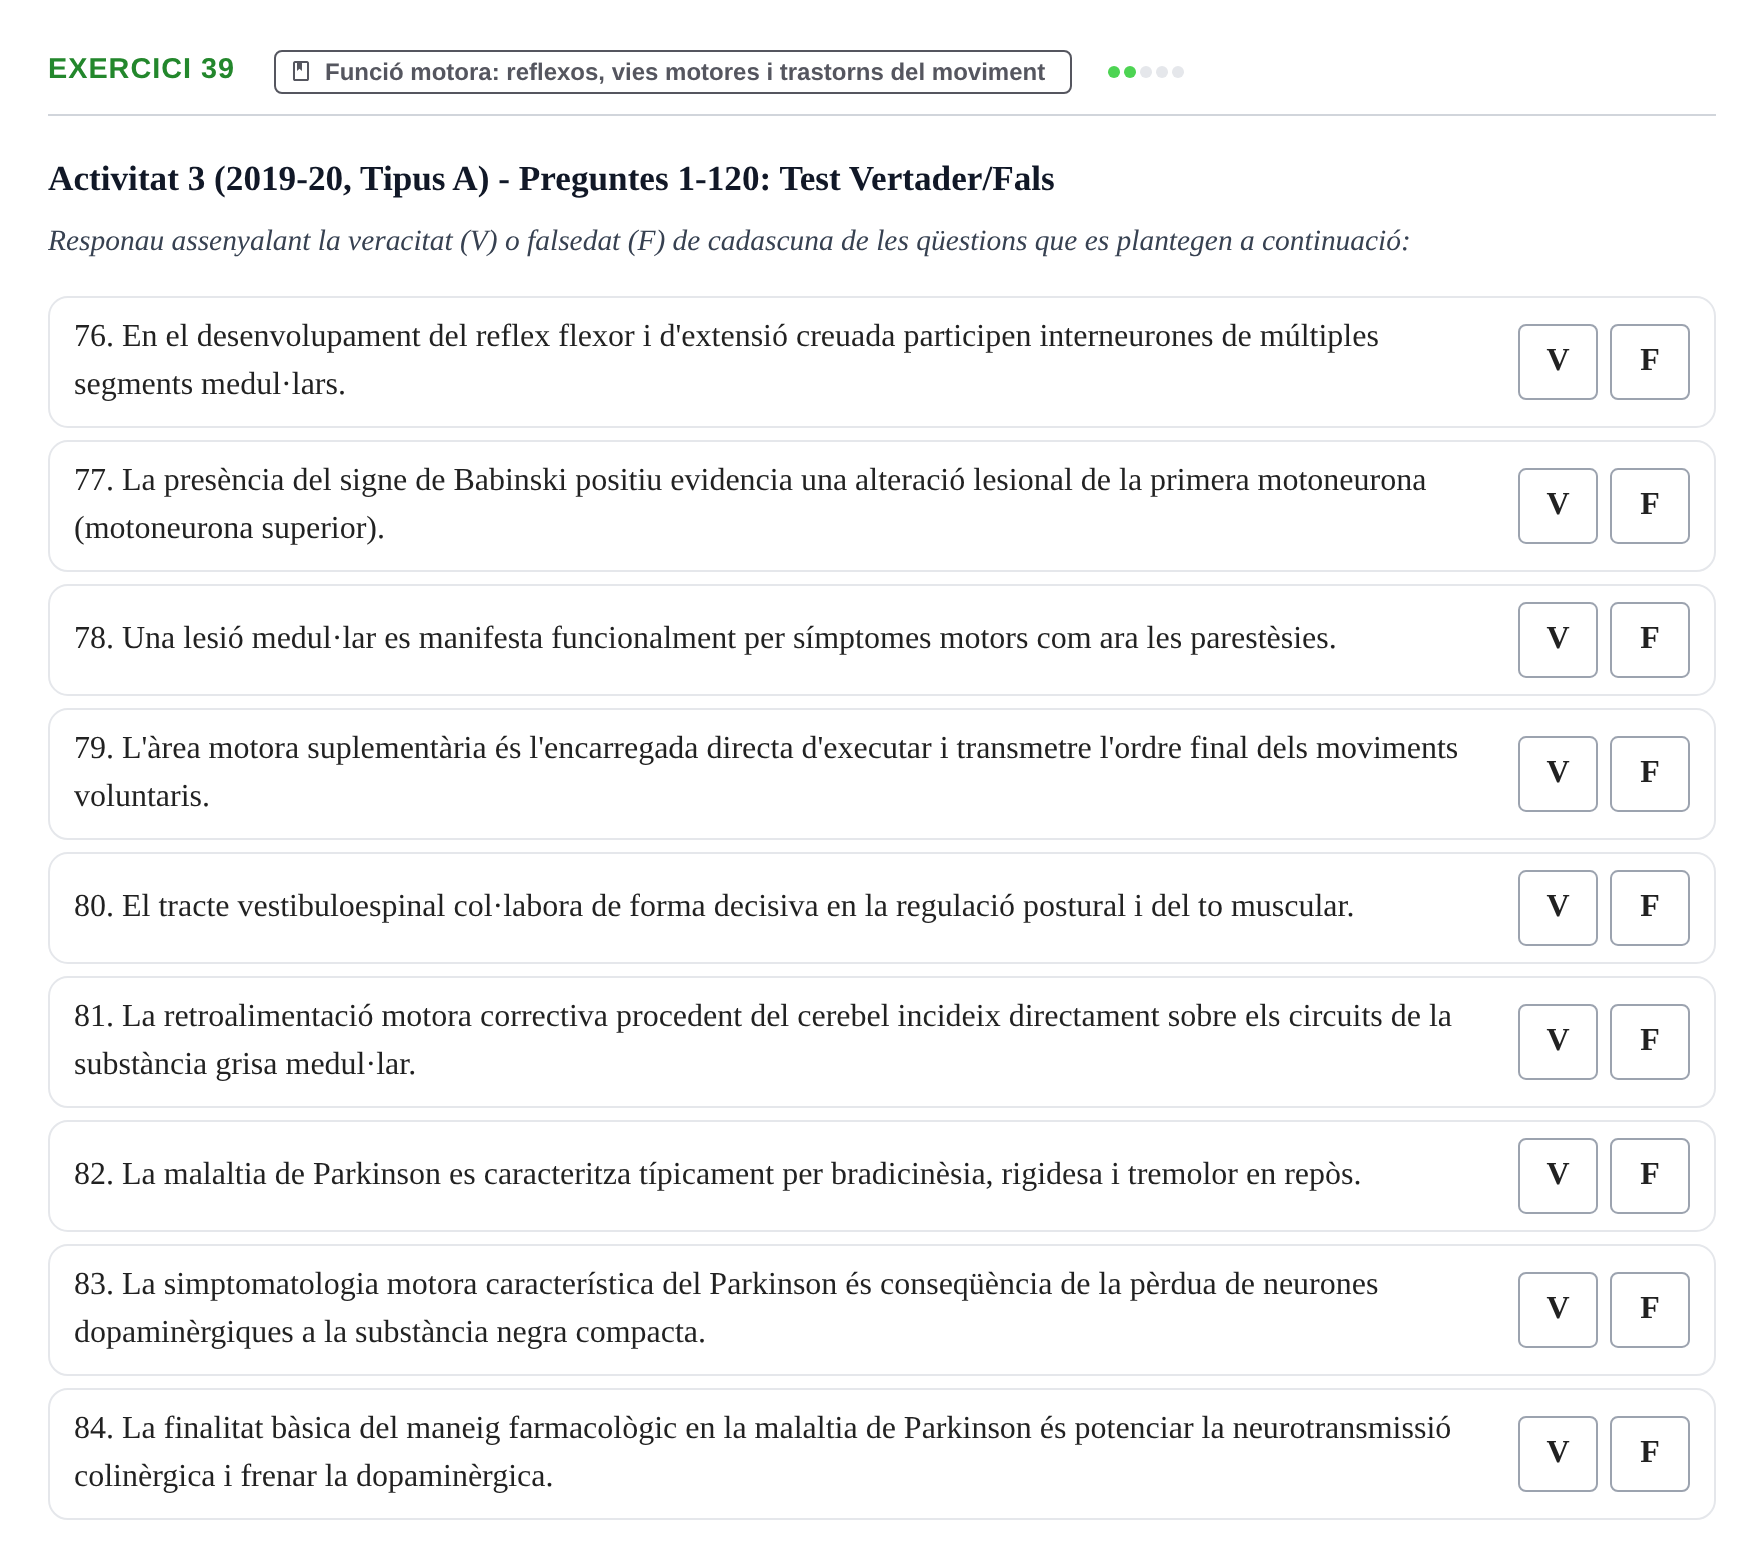The height and width of the screenshot is (1568, 1764).
Task: Click question 82 text about bradicinèsia
Action: click(717, 1174)
